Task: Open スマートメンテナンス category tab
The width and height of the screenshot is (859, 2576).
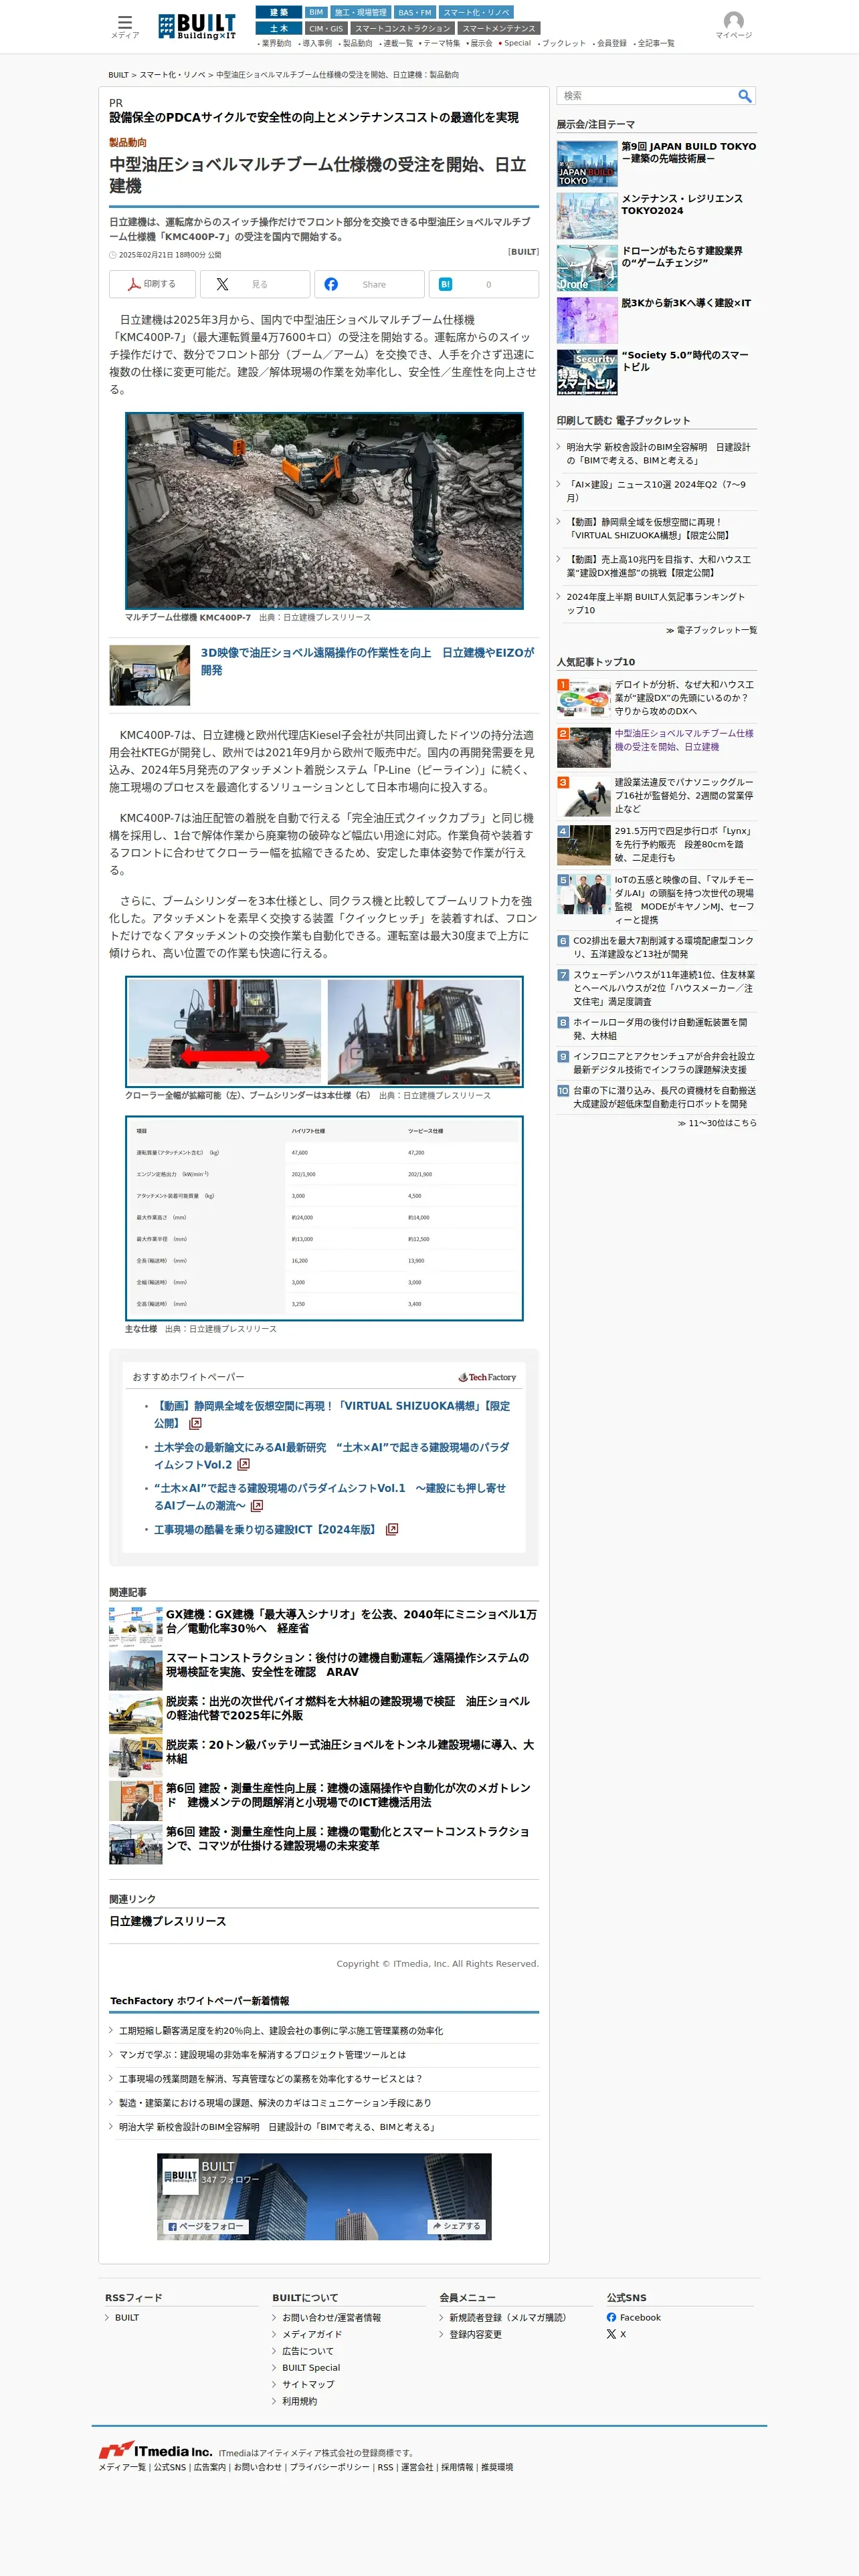Action: (x=499, y=28)
